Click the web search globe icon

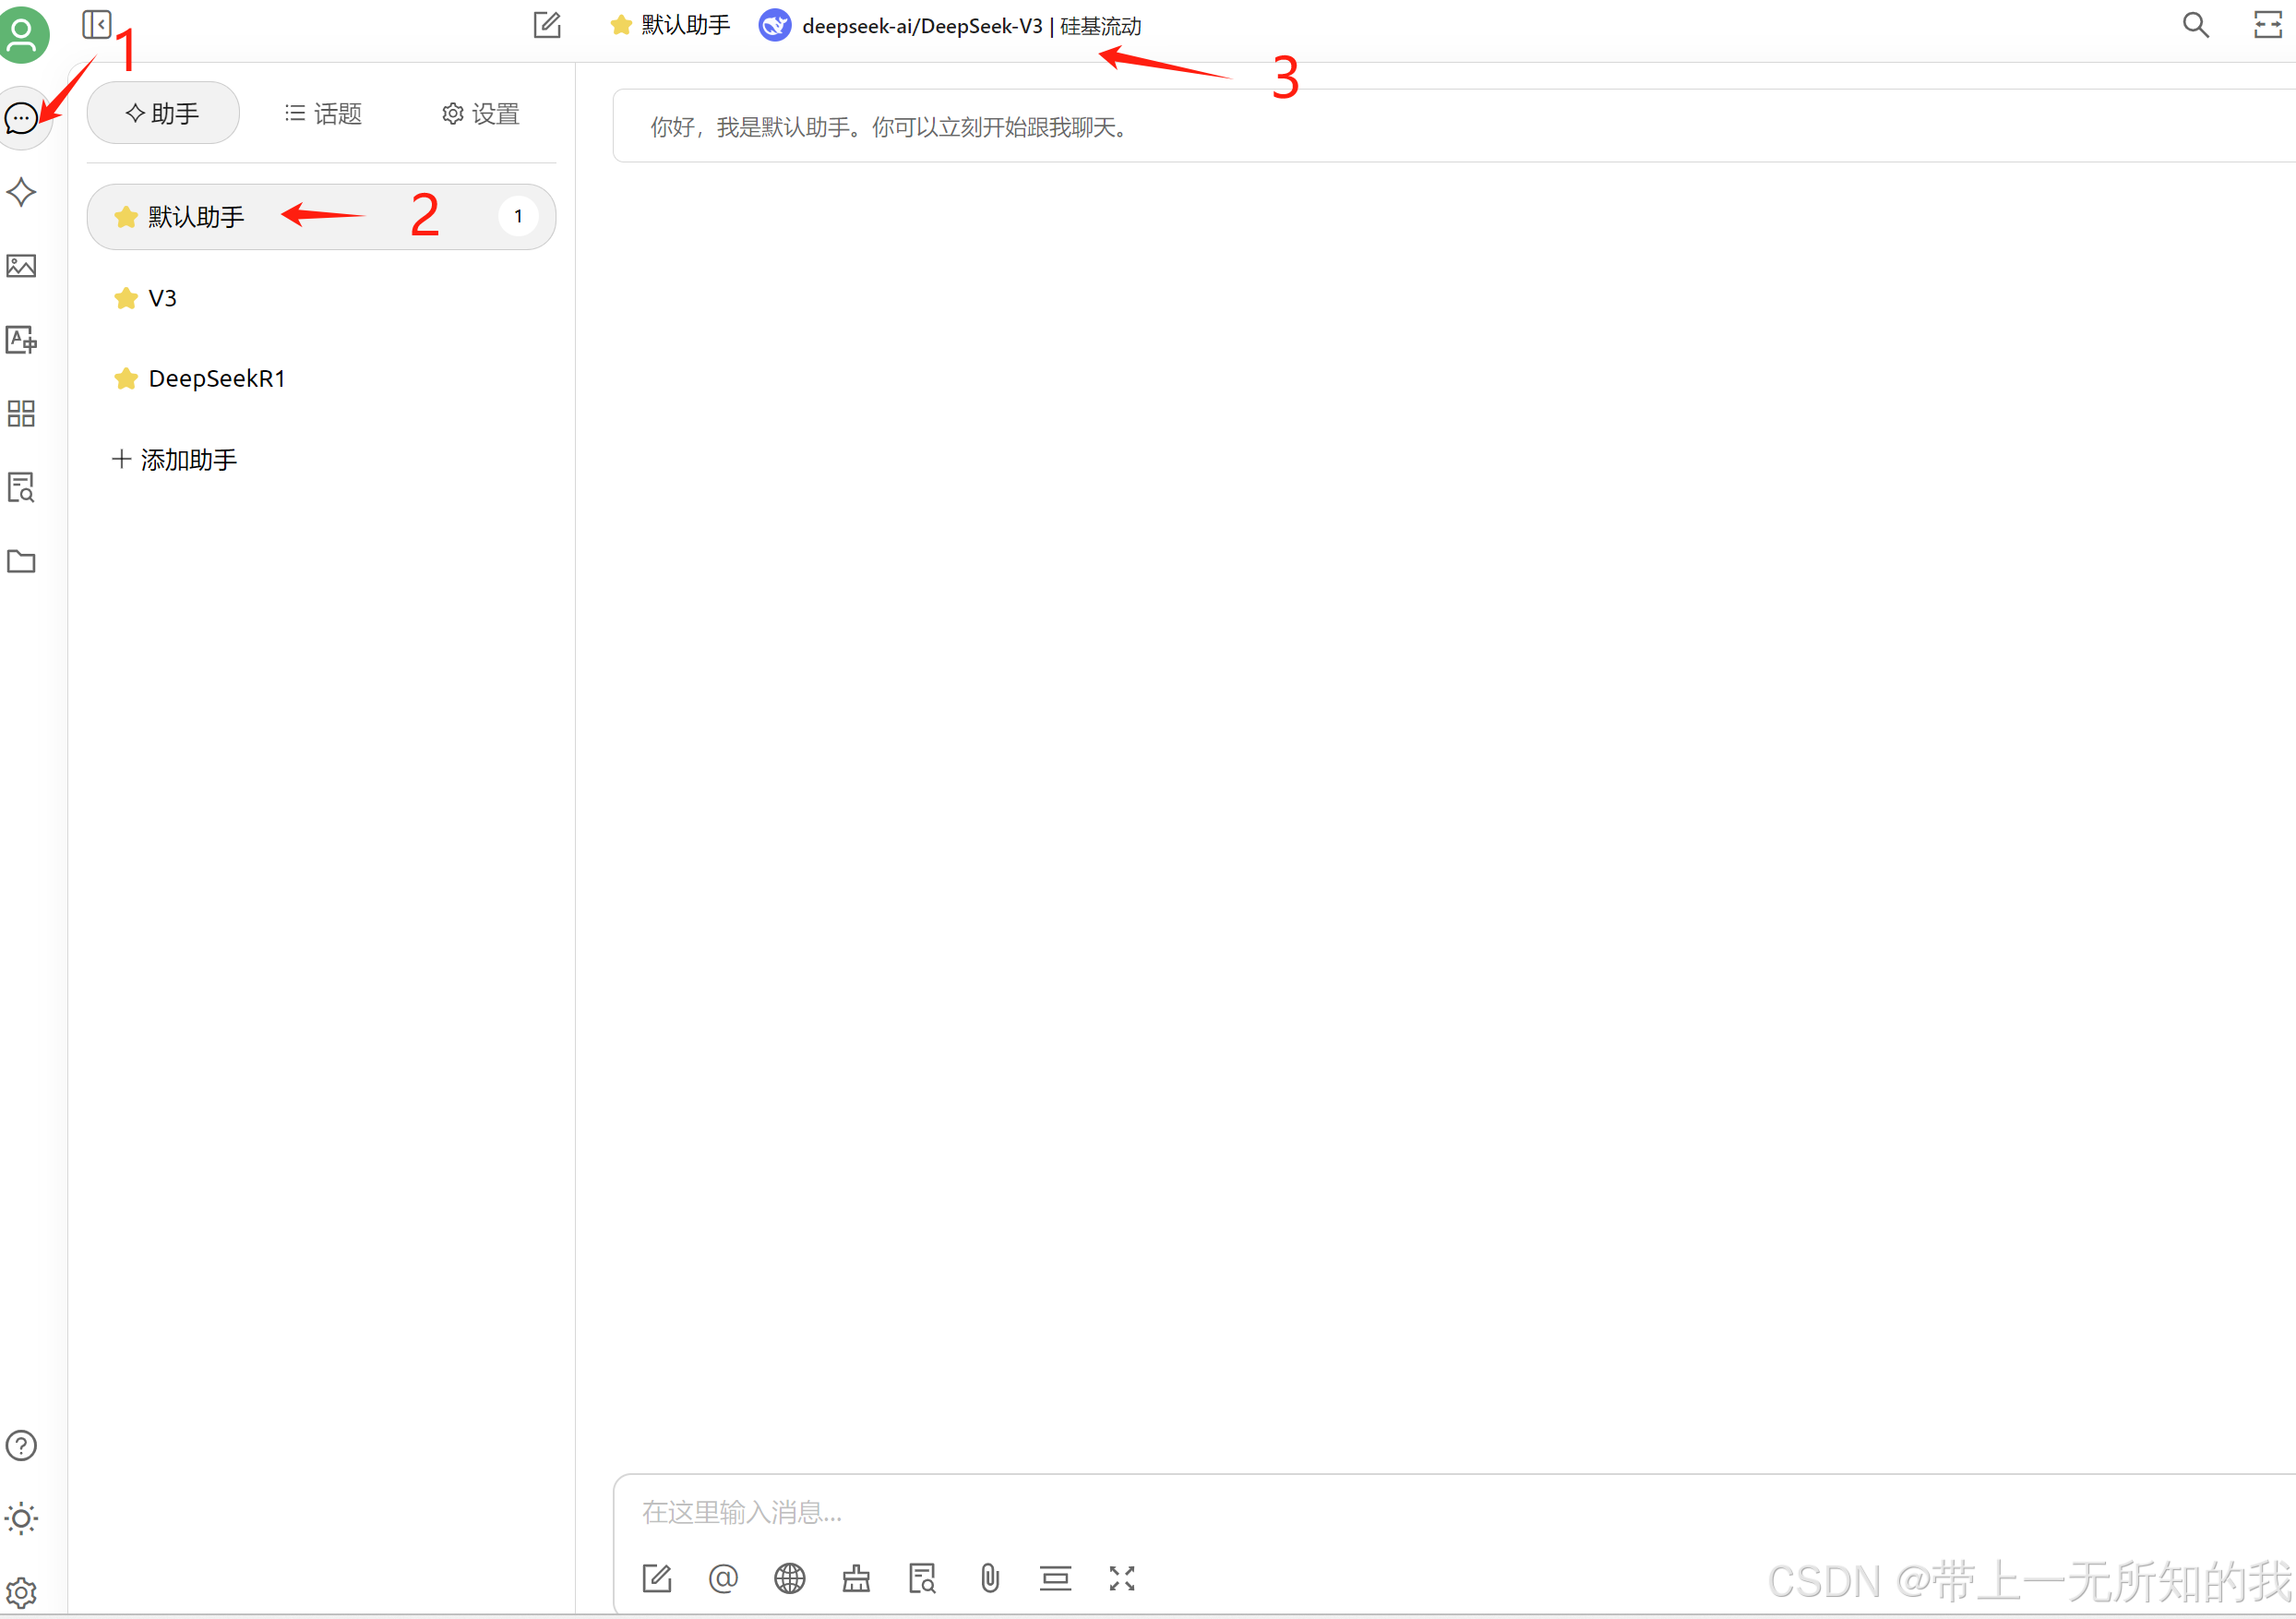pyautogui.click(x=790, y=1578)
